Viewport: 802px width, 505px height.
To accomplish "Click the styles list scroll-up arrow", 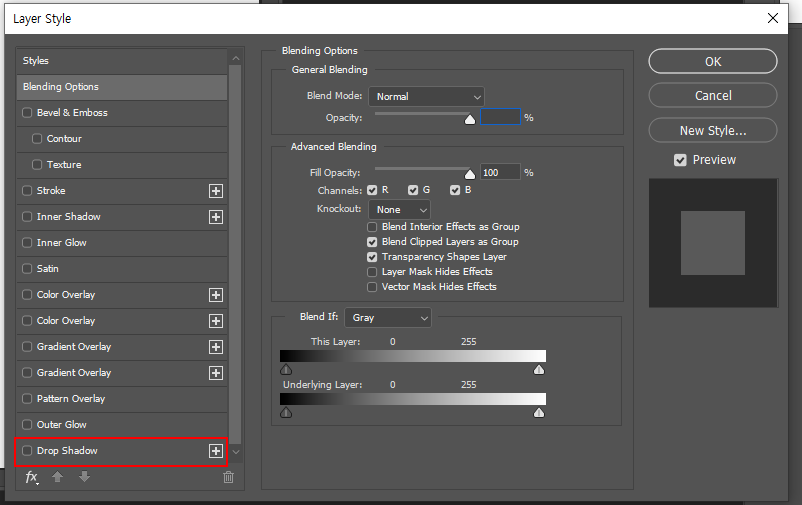I will coord(236,59).
